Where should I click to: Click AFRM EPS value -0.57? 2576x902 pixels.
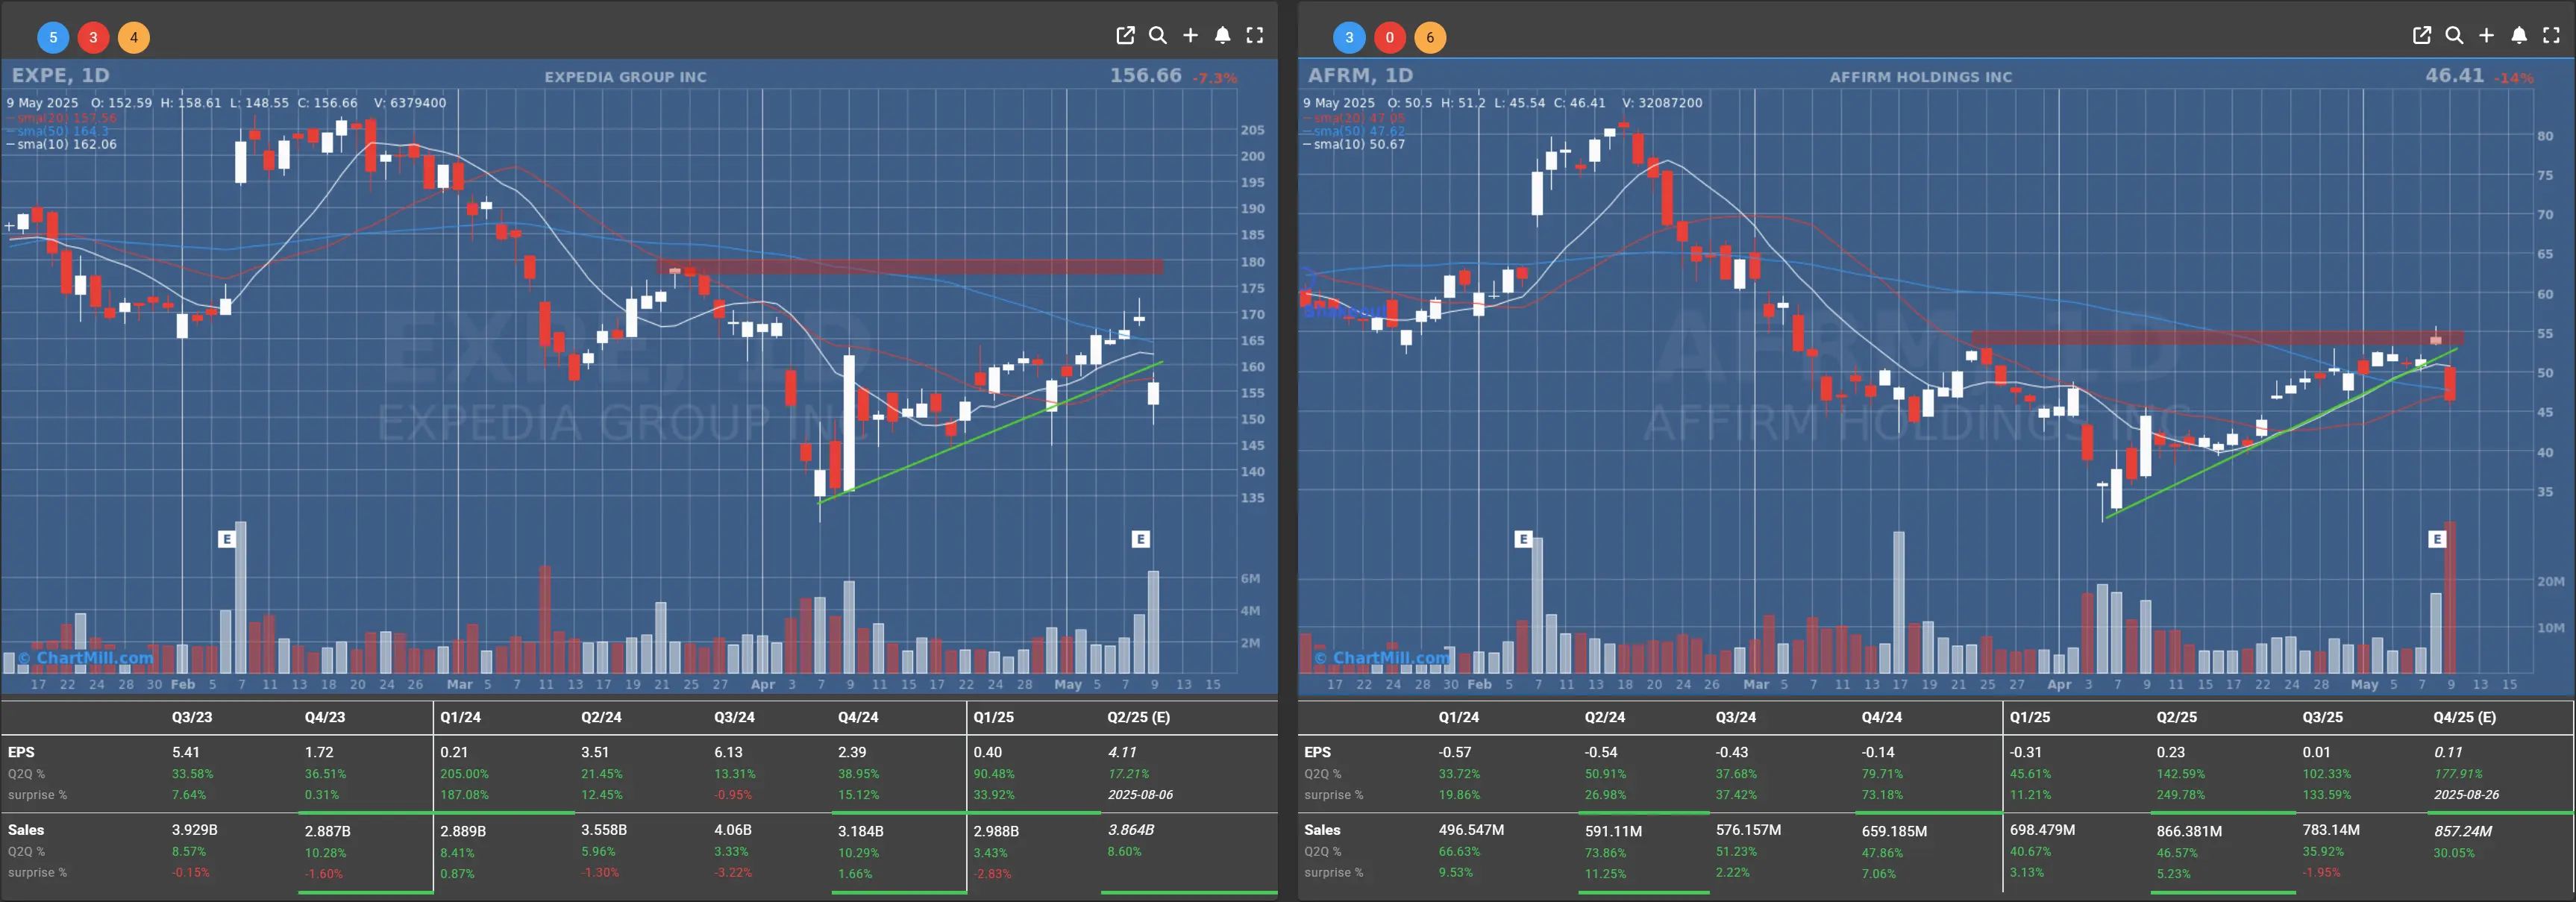pyautogui.click(x=1455, y=752)
